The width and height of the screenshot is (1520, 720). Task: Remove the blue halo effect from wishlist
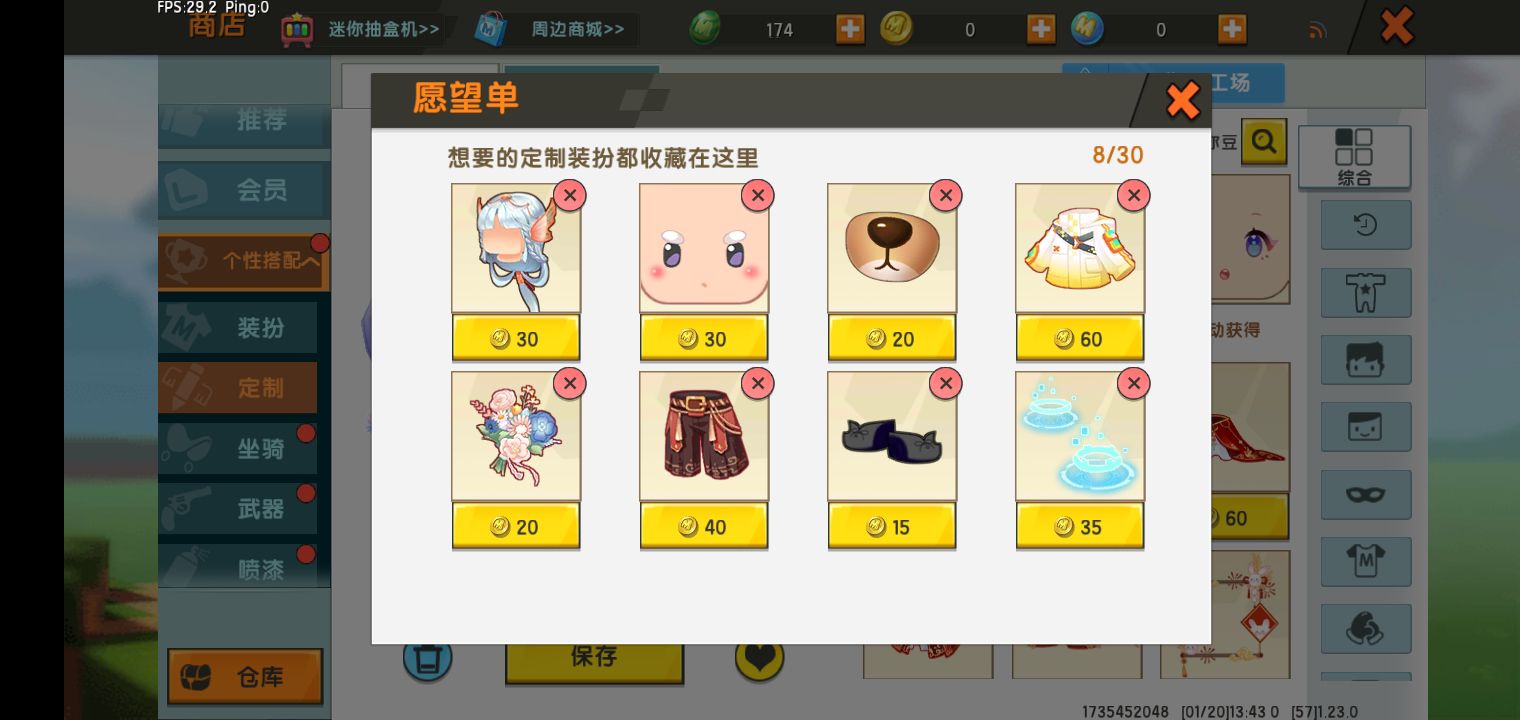click(x=1134, y=383)
